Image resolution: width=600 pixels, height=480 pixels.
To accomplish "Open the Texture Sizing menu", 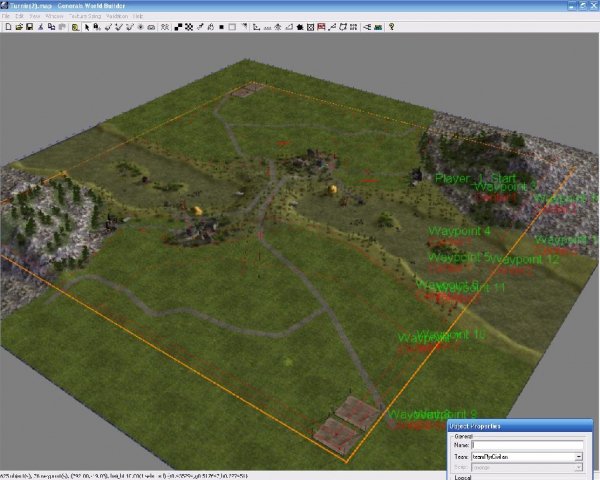I will (87, 17).
